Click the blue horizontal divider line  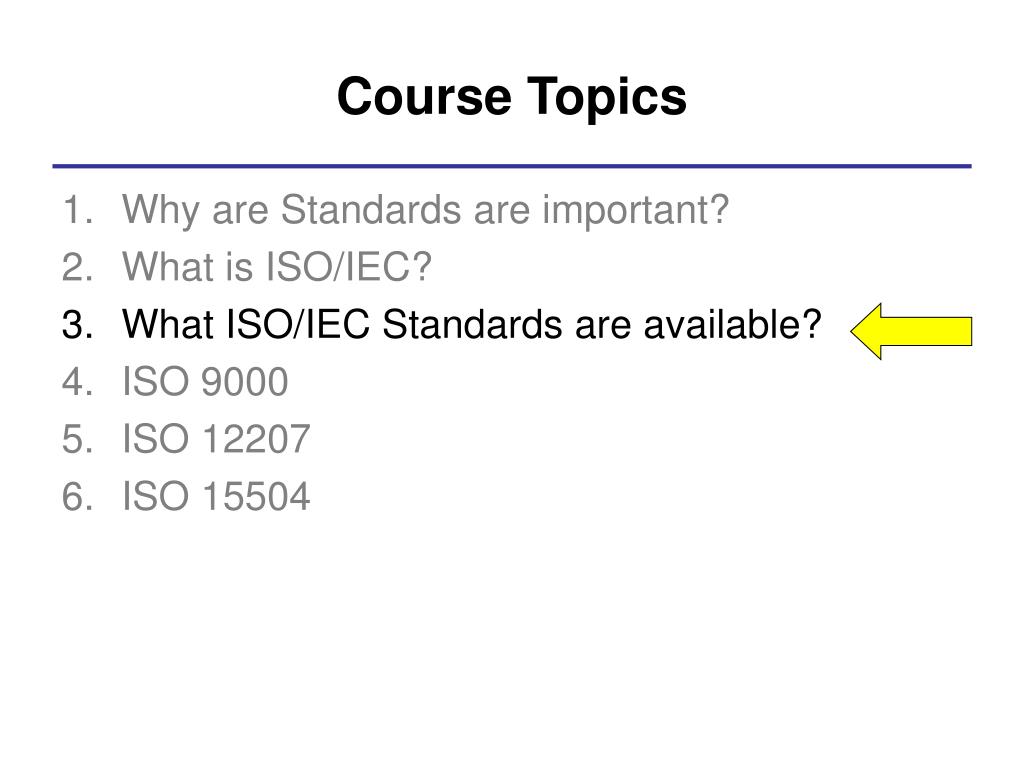tap(512, 166)
